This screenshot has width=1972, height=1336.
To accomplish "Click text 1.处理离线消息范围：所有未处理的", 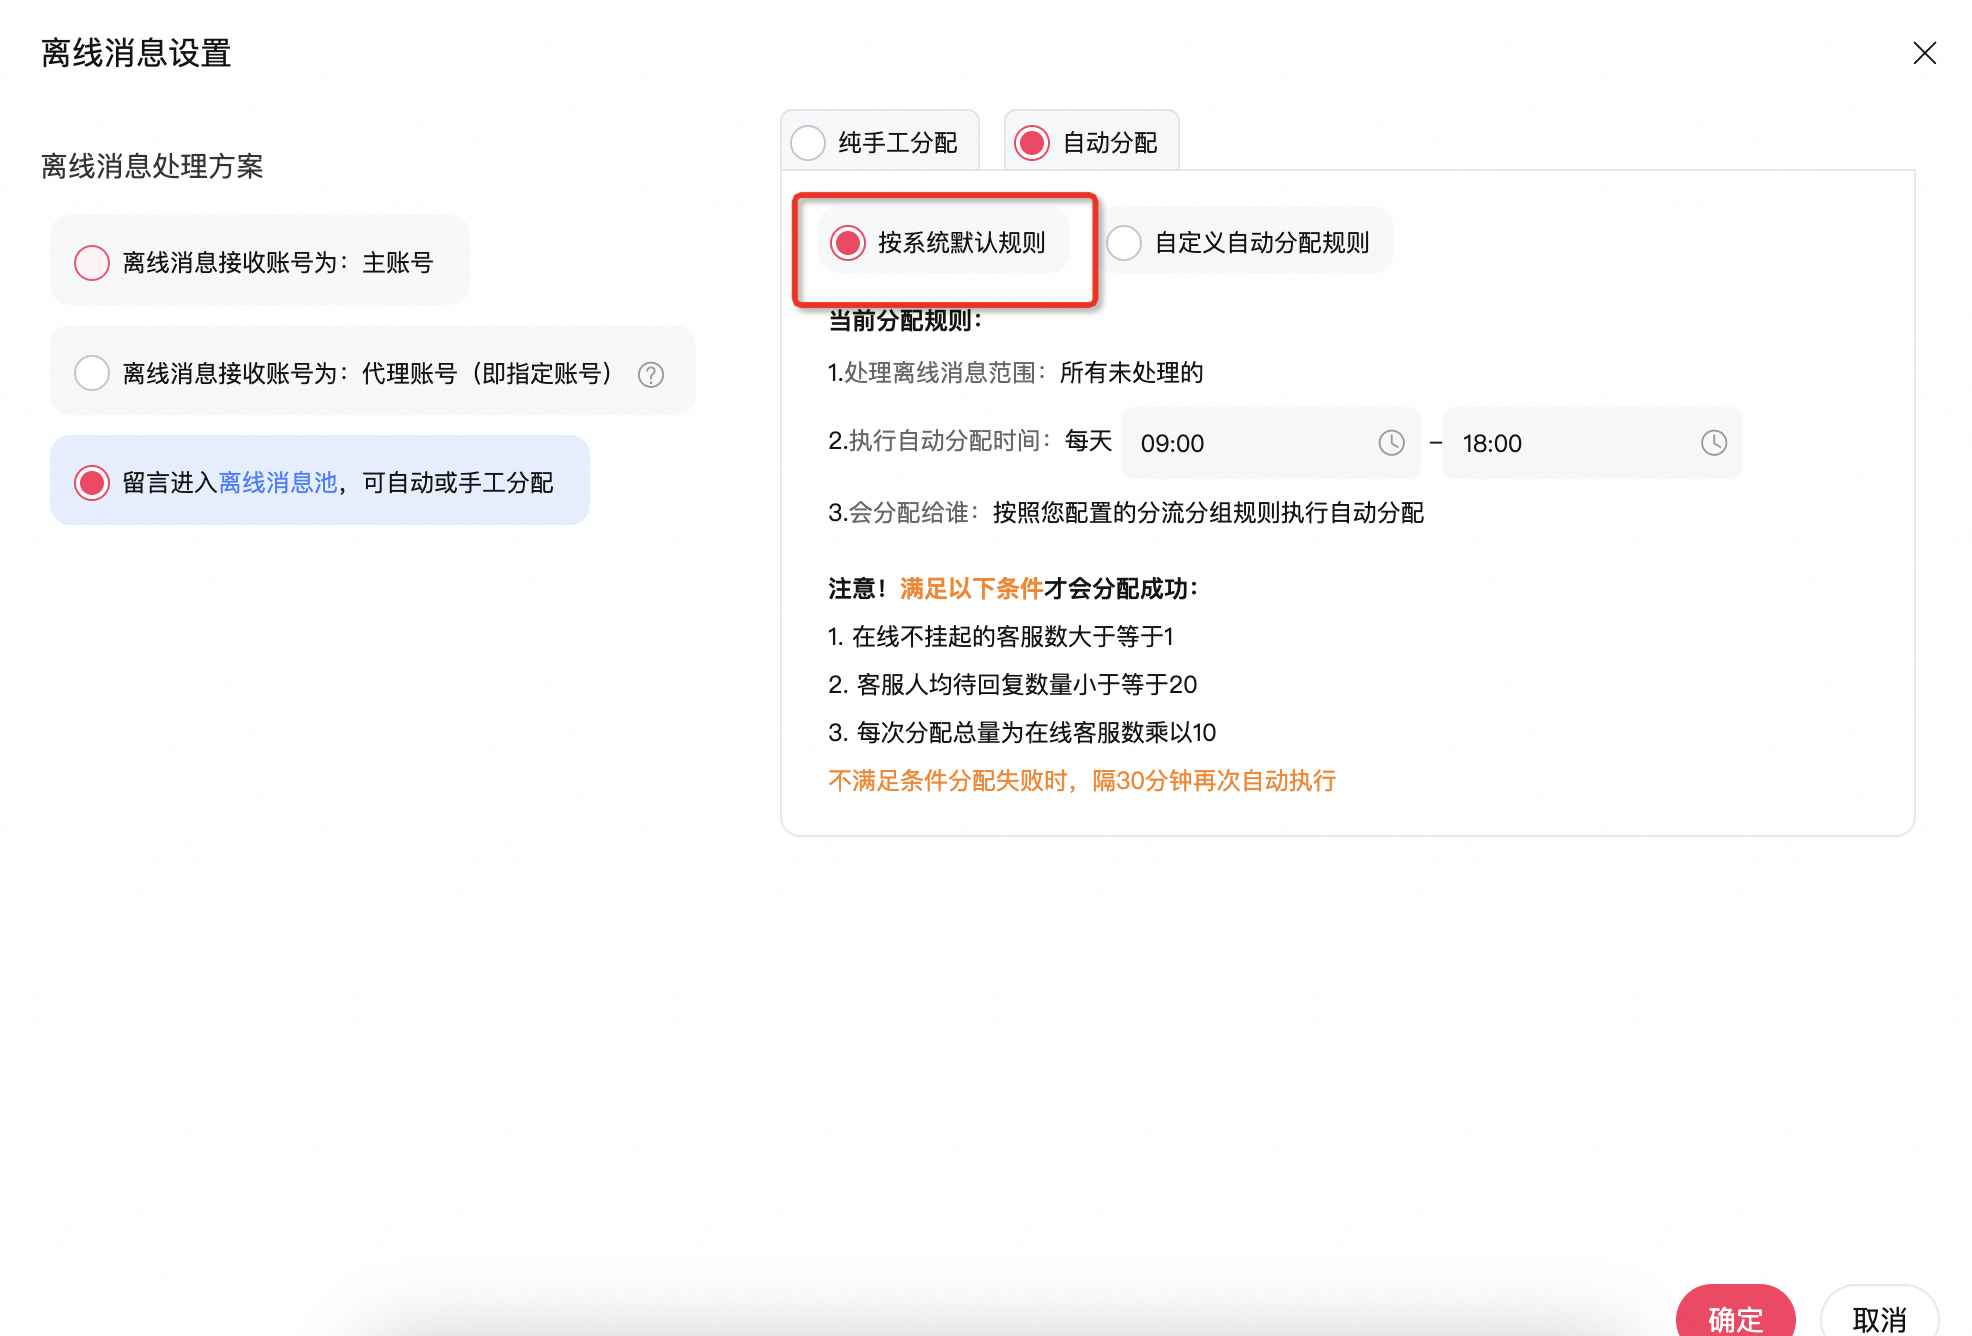I will (x=1015, y=373).
